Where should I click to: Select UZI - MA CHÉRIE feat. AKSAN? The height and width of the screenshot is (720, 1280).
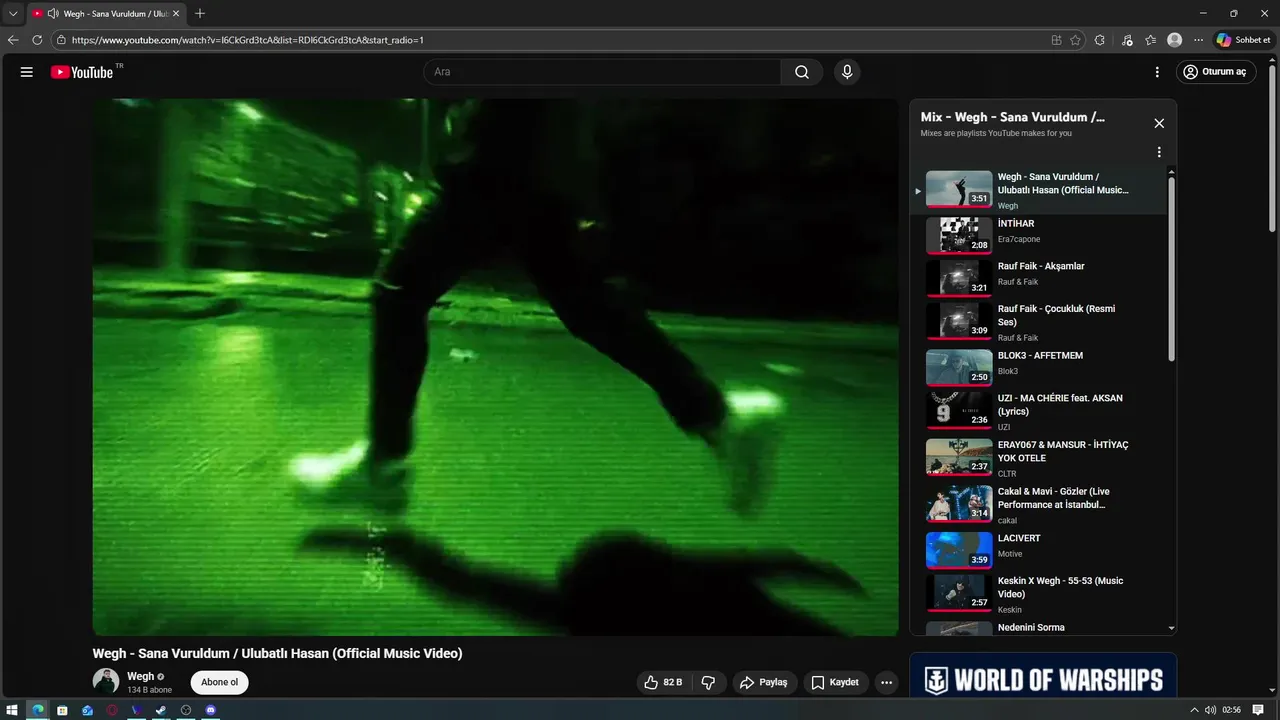coord(1040,411)
